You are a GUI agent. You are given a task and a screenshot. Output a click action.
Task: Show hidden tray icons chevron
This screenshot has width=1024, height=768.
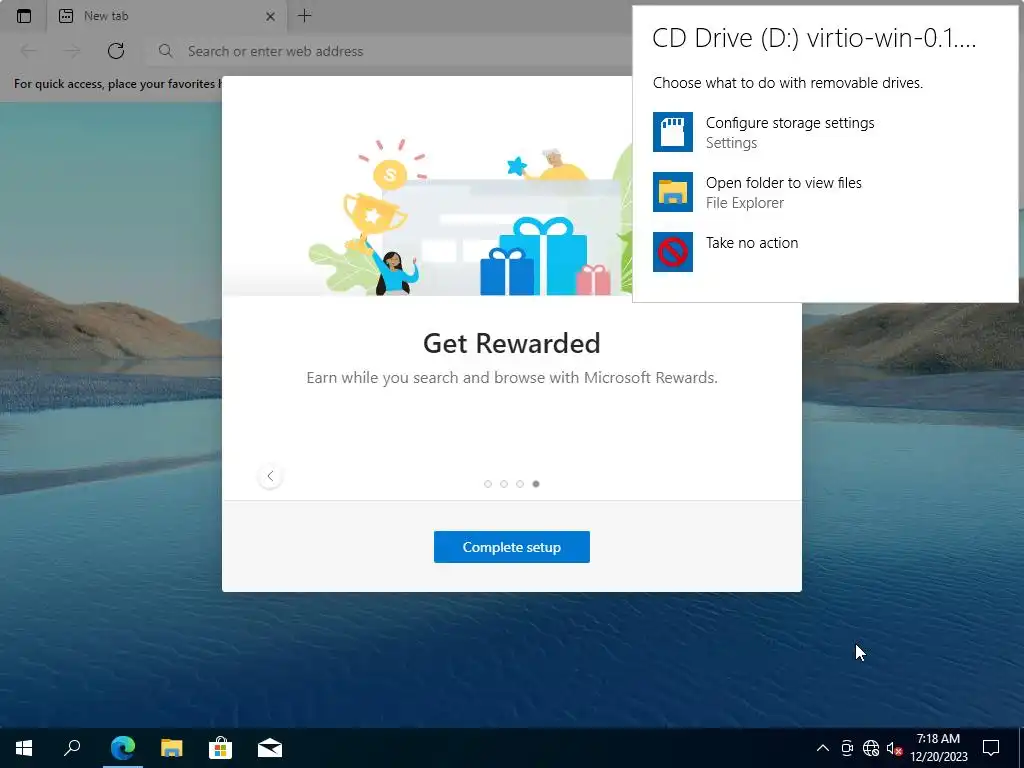coord(823,748)
